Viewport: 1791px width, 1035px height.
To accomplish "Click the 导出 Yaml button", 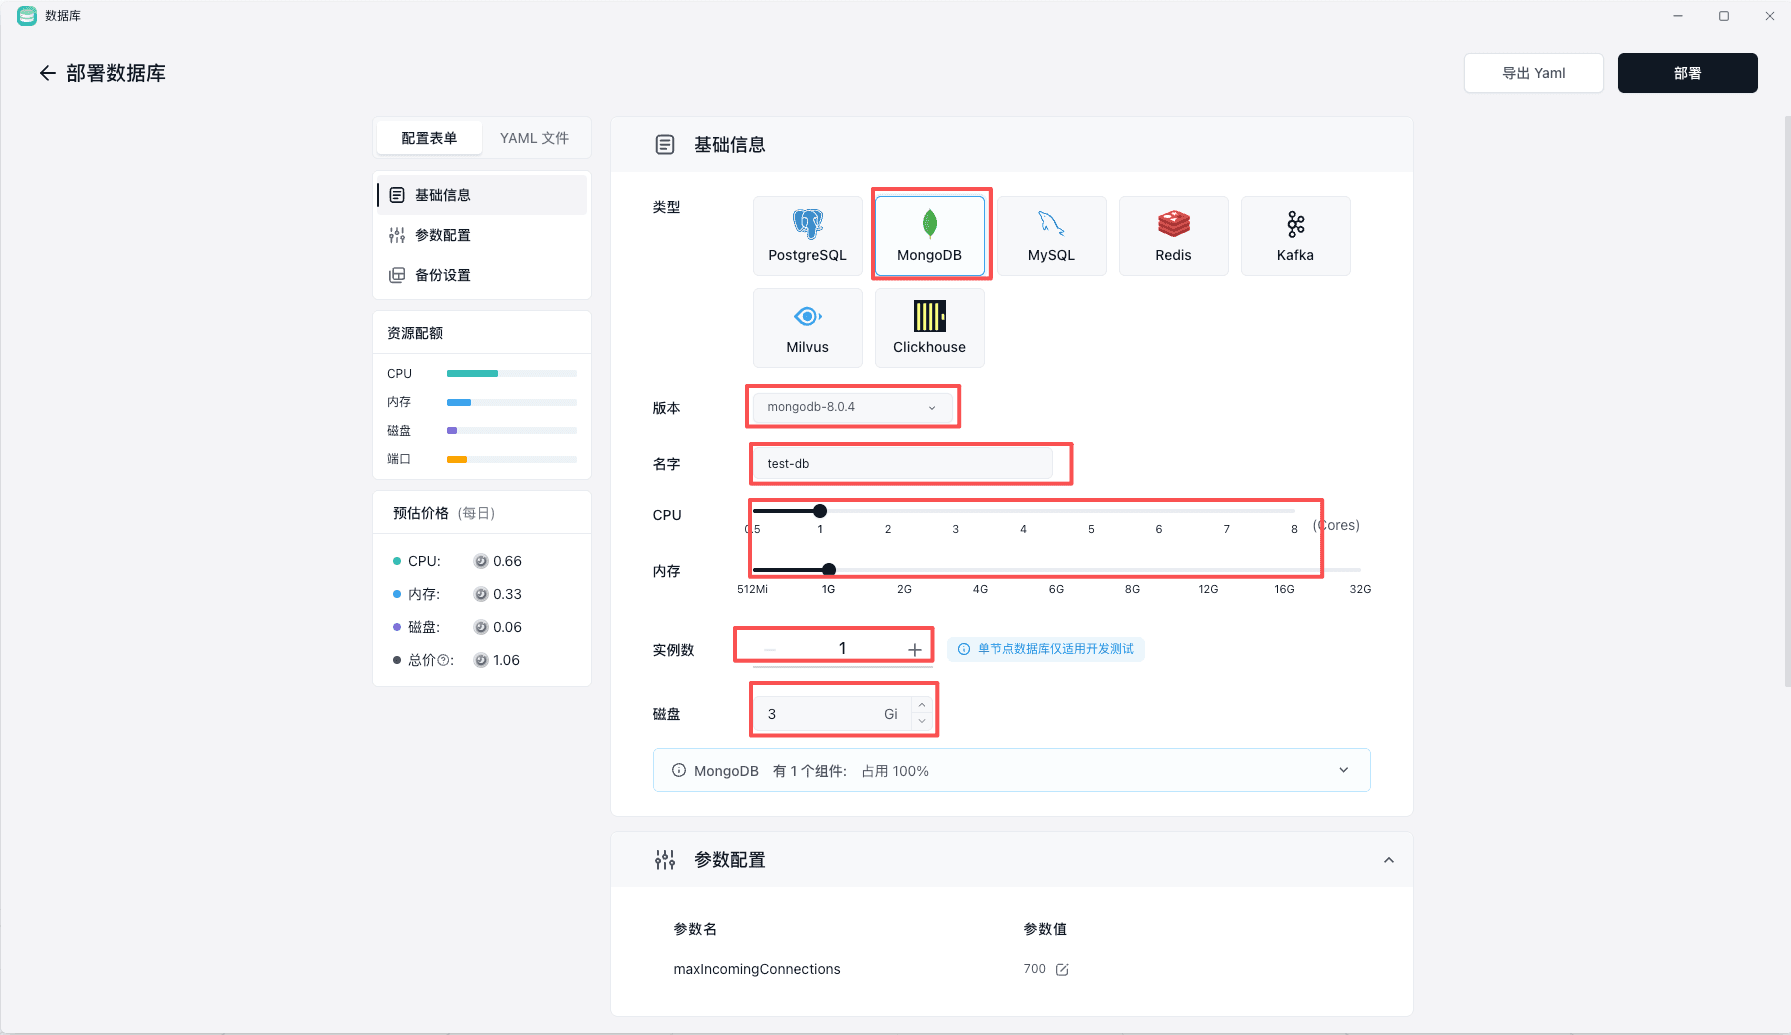I will click(1533, 73).
